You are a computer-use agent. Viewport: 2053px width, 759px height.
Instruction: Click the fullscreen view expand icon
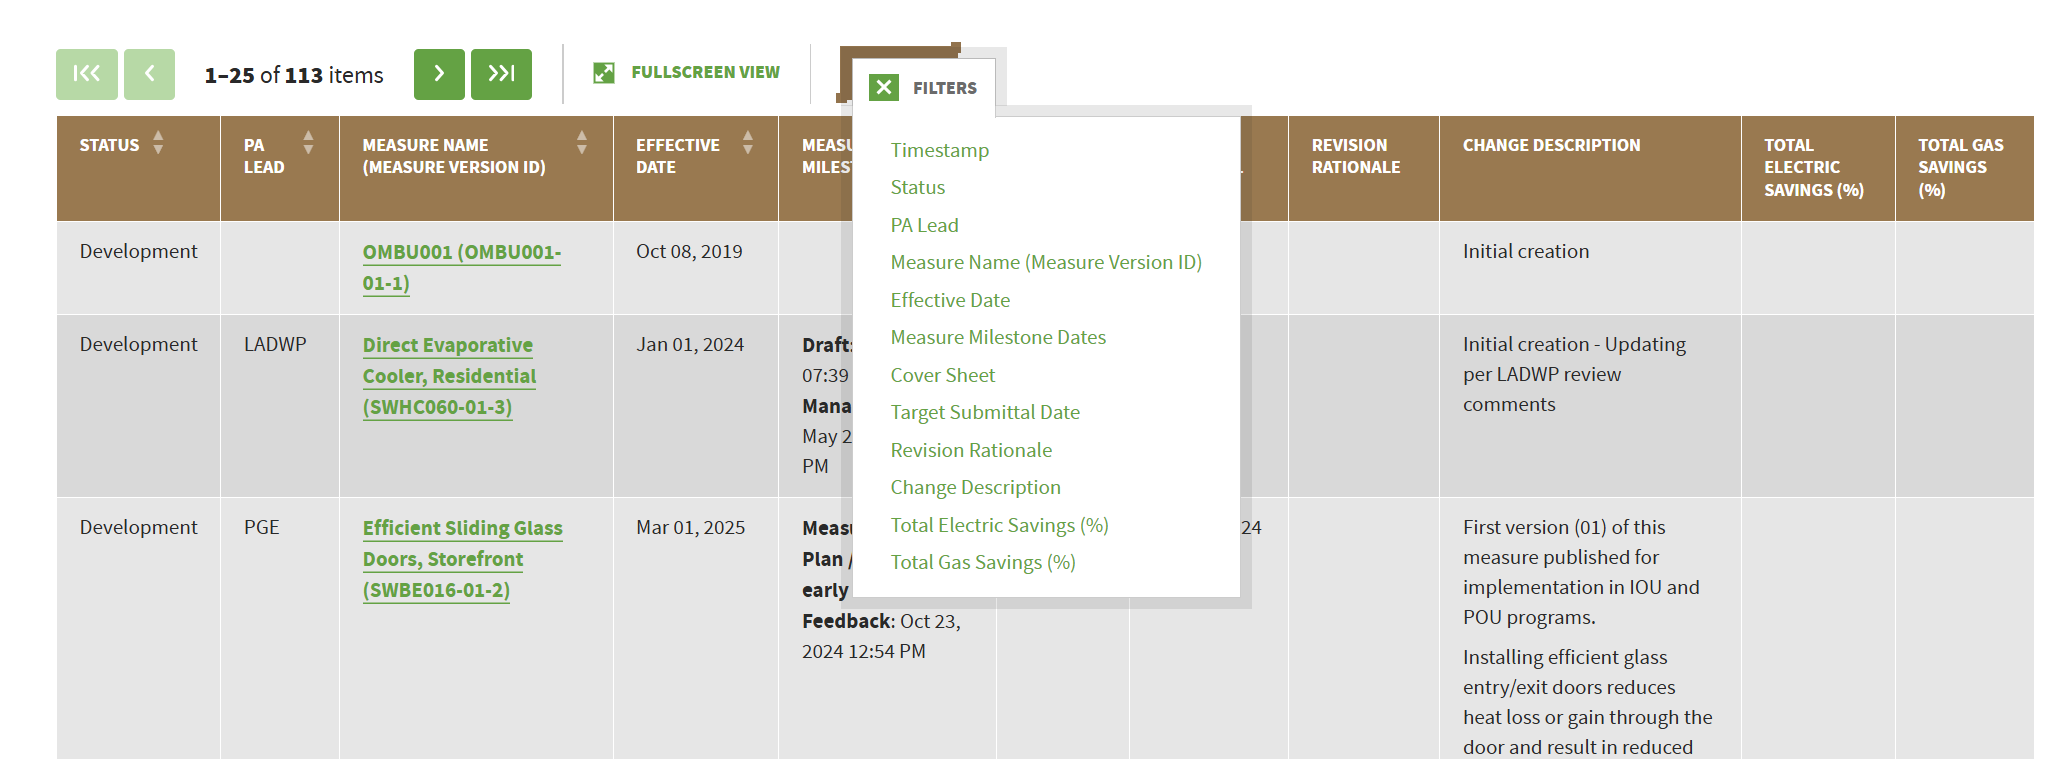click(x=604, y=73)
